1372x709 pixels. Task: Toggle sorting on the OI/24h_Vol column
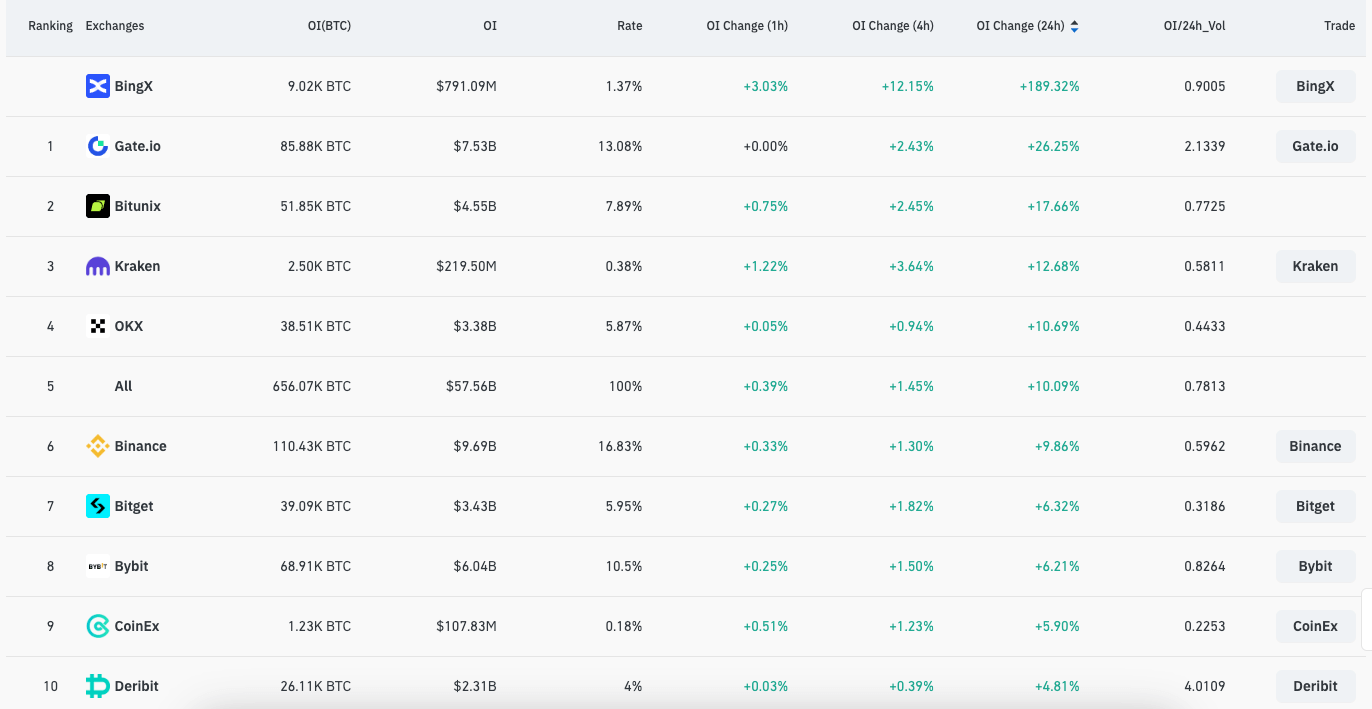pyautogui.click(x=1193, y=25)
